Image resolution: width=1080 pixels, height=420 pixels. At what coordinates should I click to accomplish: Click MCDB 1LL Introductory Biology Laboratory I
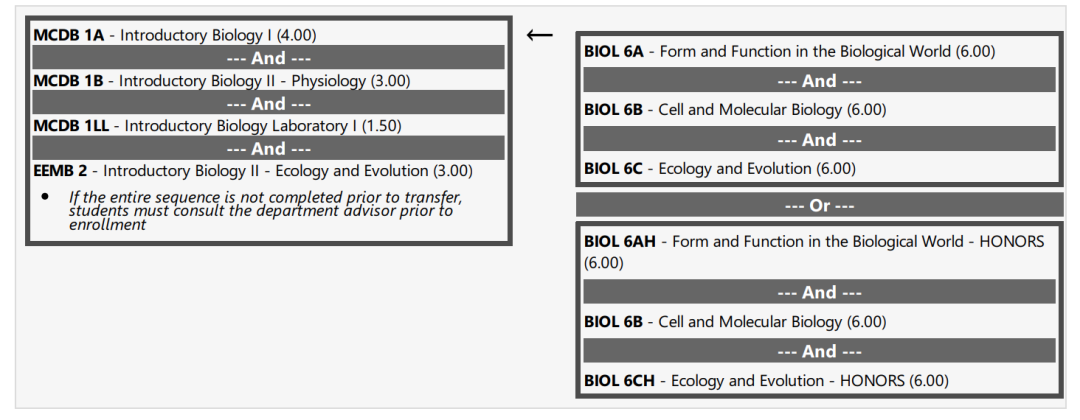tap(218, 126)
